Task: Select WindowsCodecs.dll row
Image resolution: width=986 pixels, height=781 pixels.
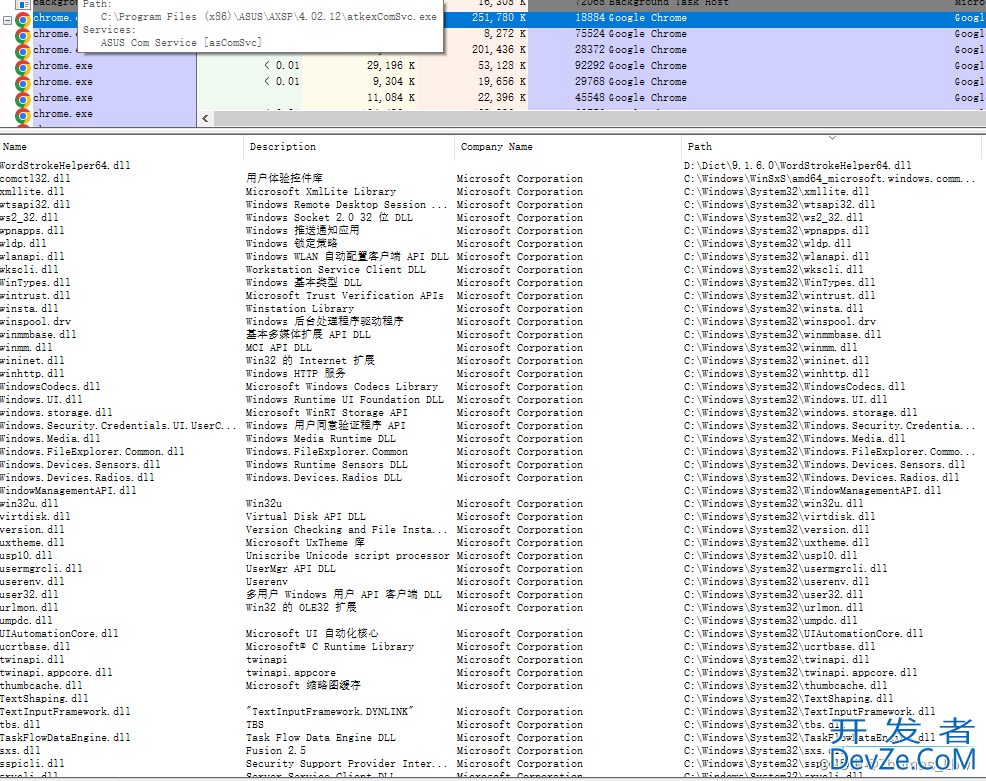Action: point(493,387)
